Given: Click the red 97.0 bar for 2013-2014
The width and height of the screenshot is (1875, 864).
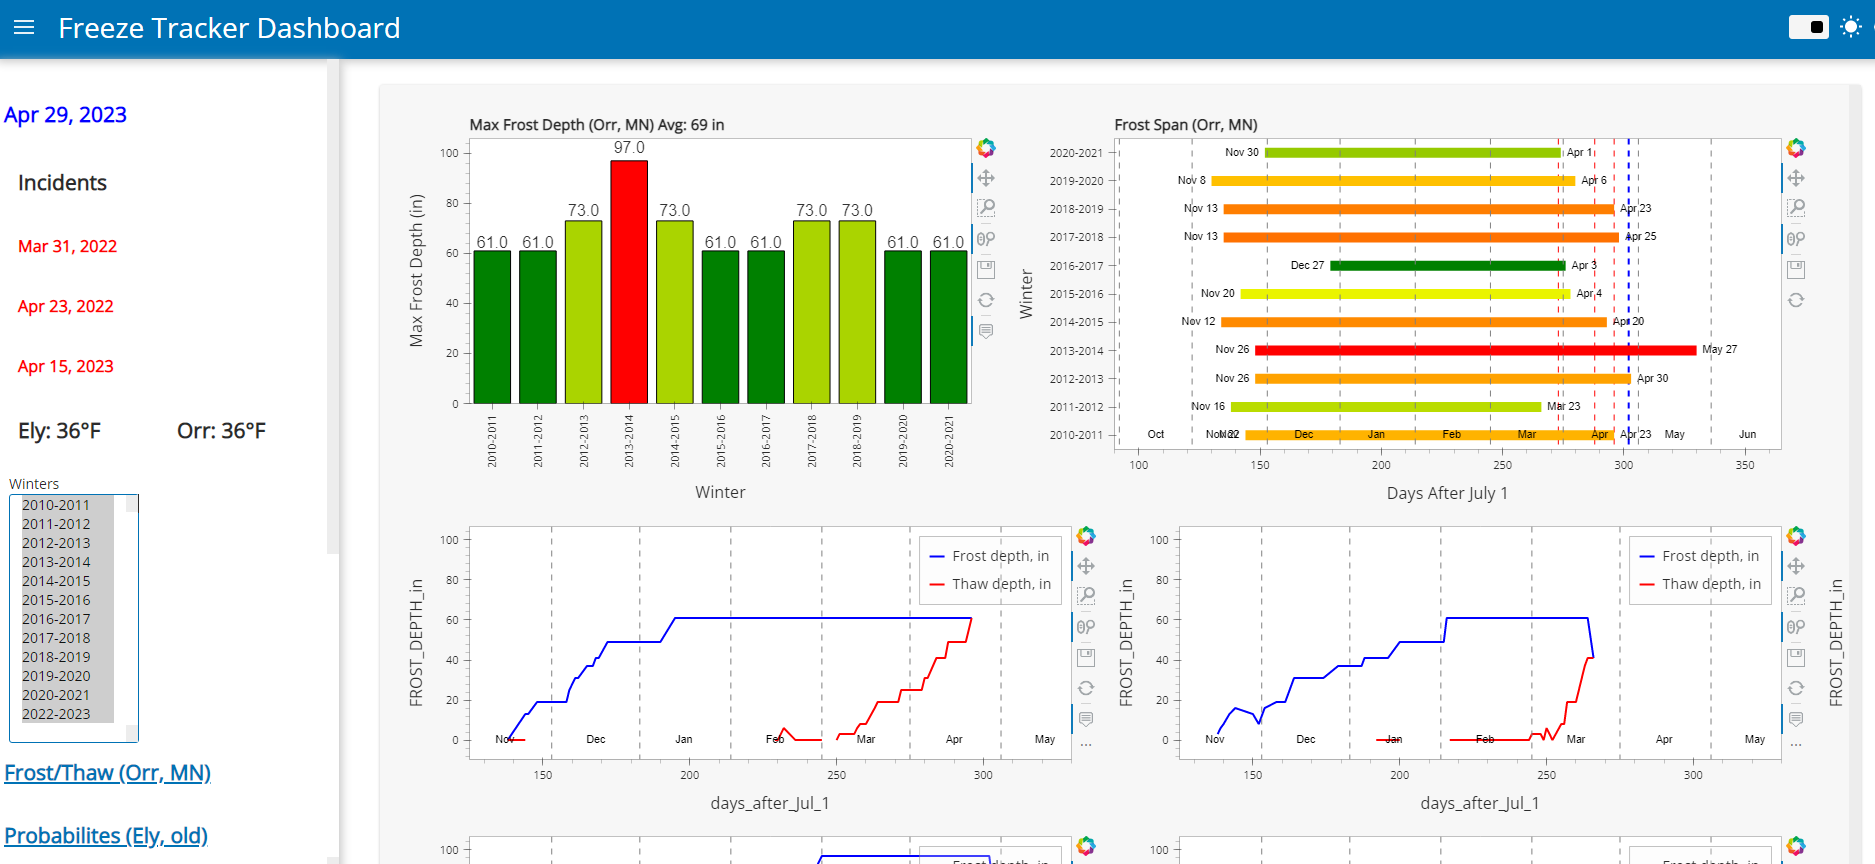Looking at the screenshot, I should pyautogui.click(x=629, y=282).
